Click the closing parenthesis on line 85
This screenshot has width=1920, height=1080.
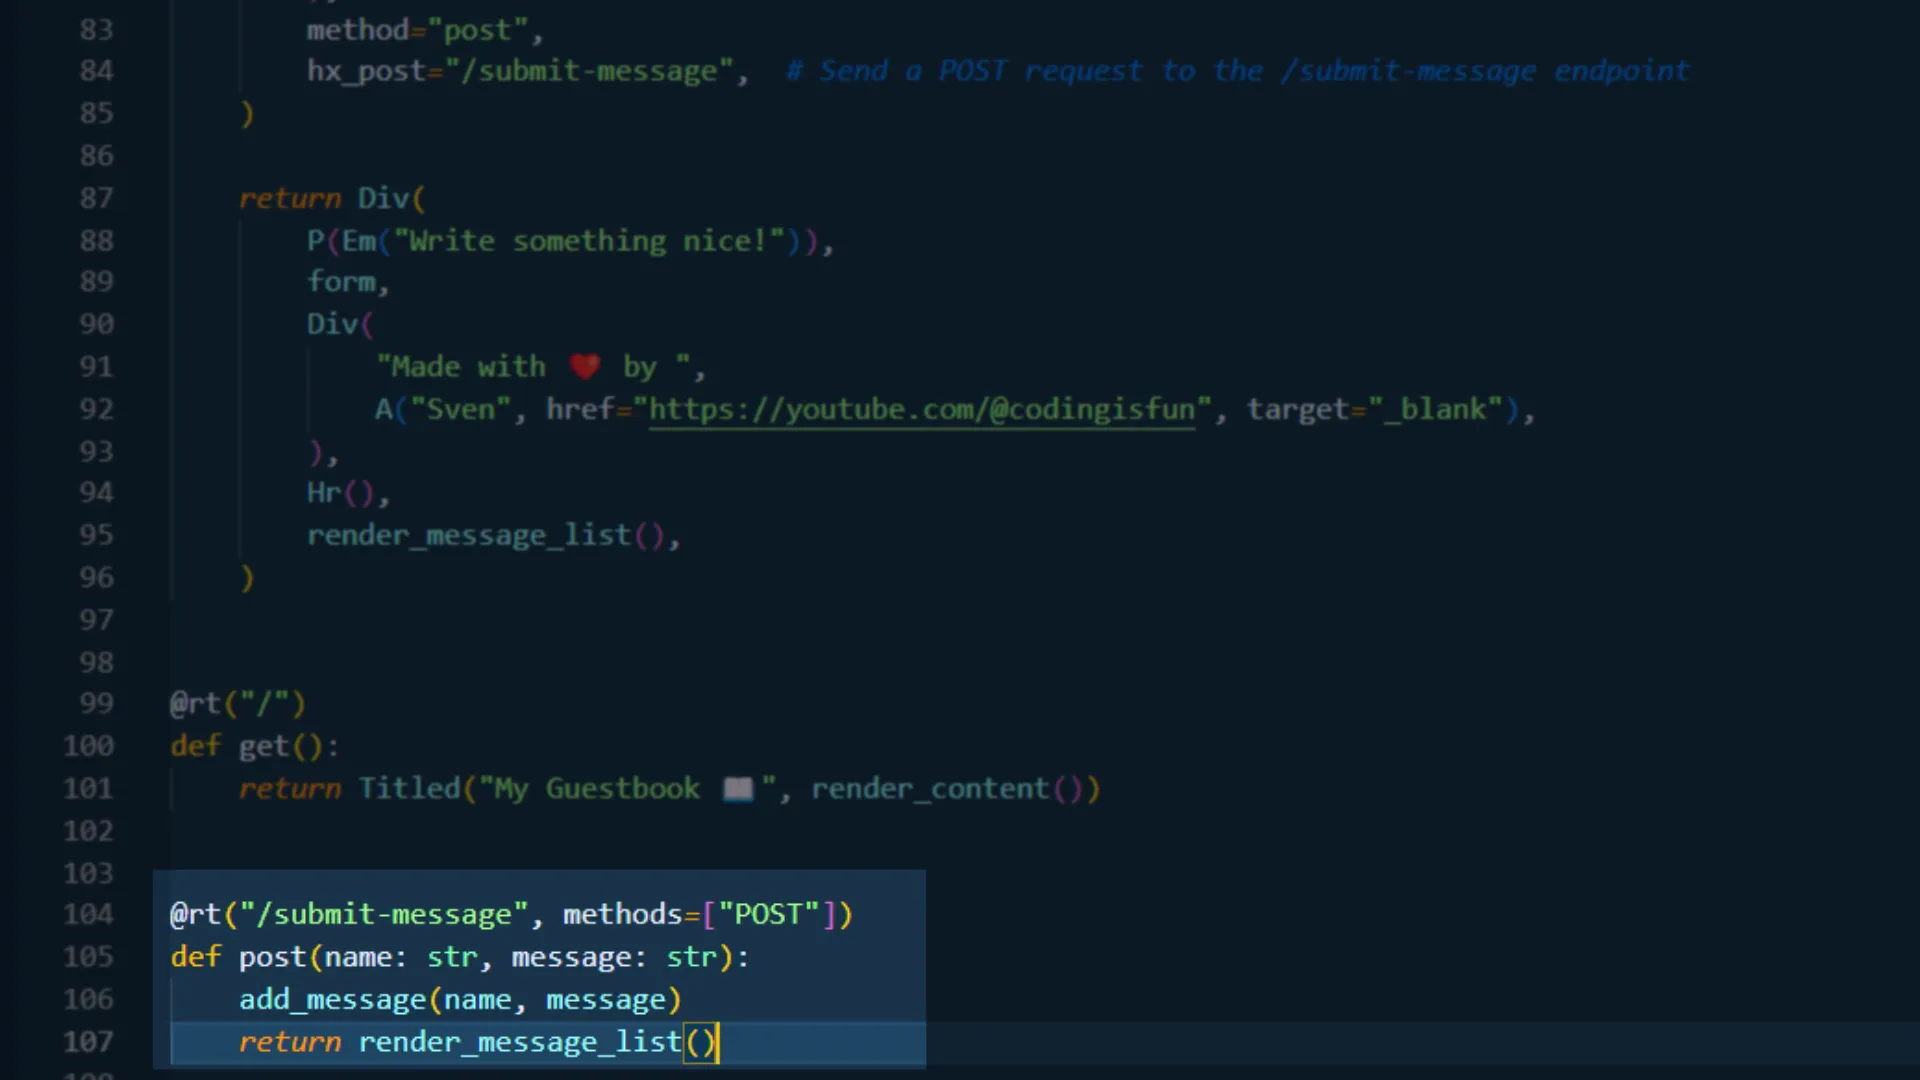(x=247, y=114)
